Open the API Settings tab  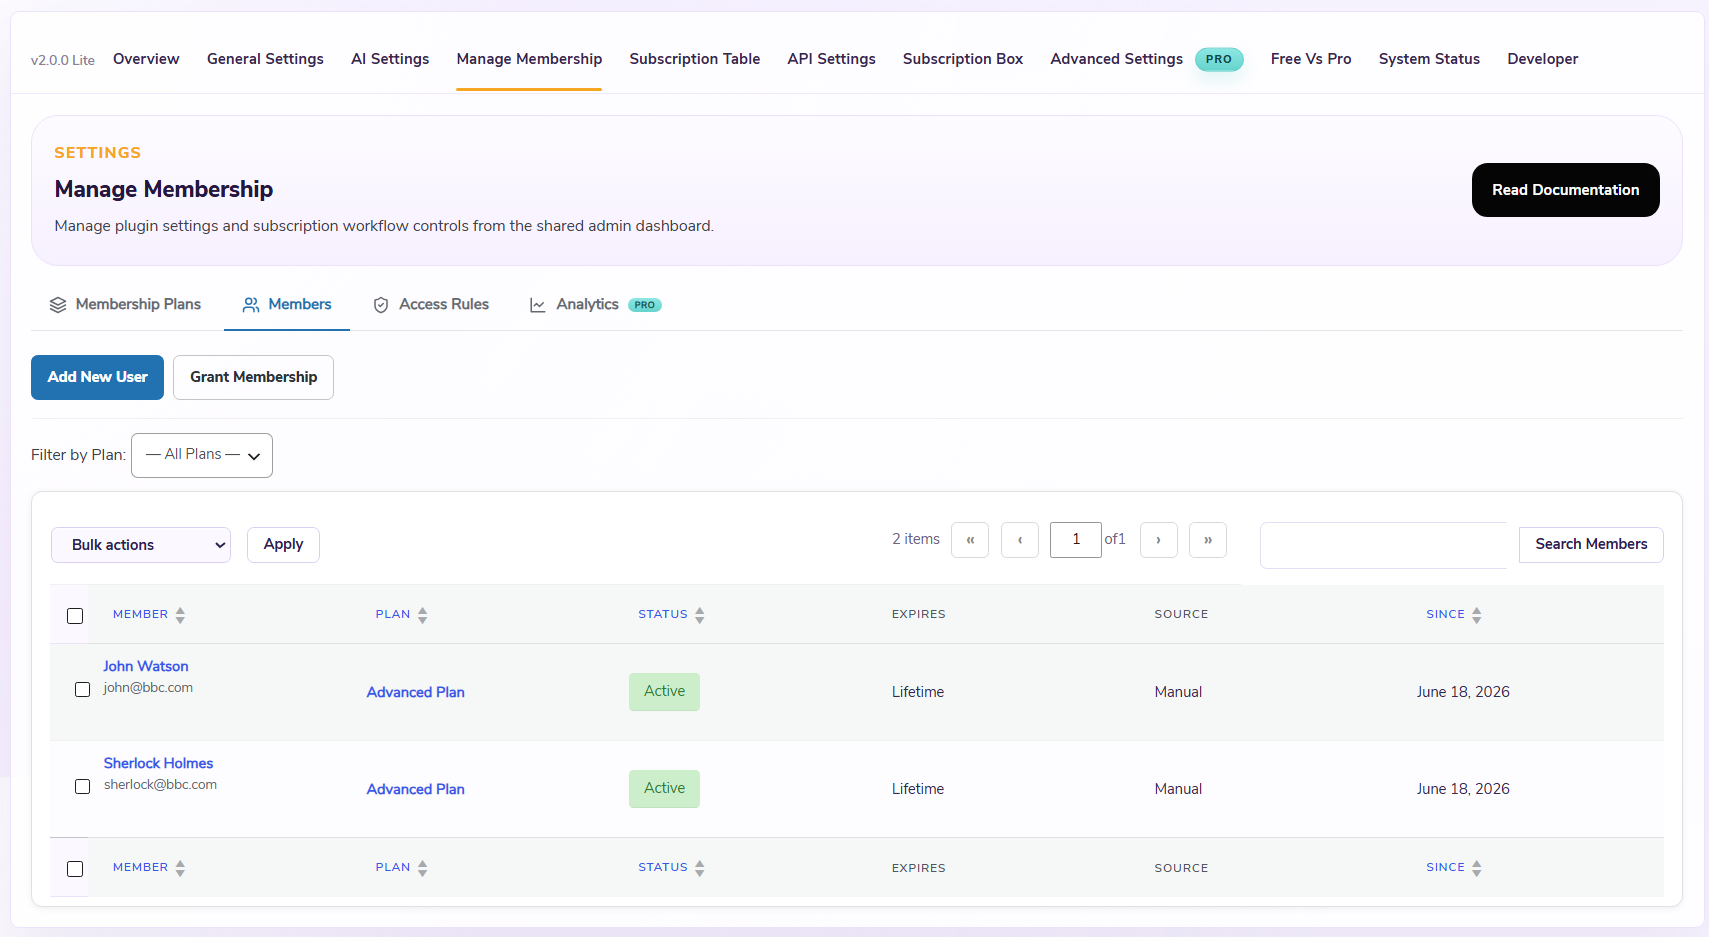coord(831,59)
